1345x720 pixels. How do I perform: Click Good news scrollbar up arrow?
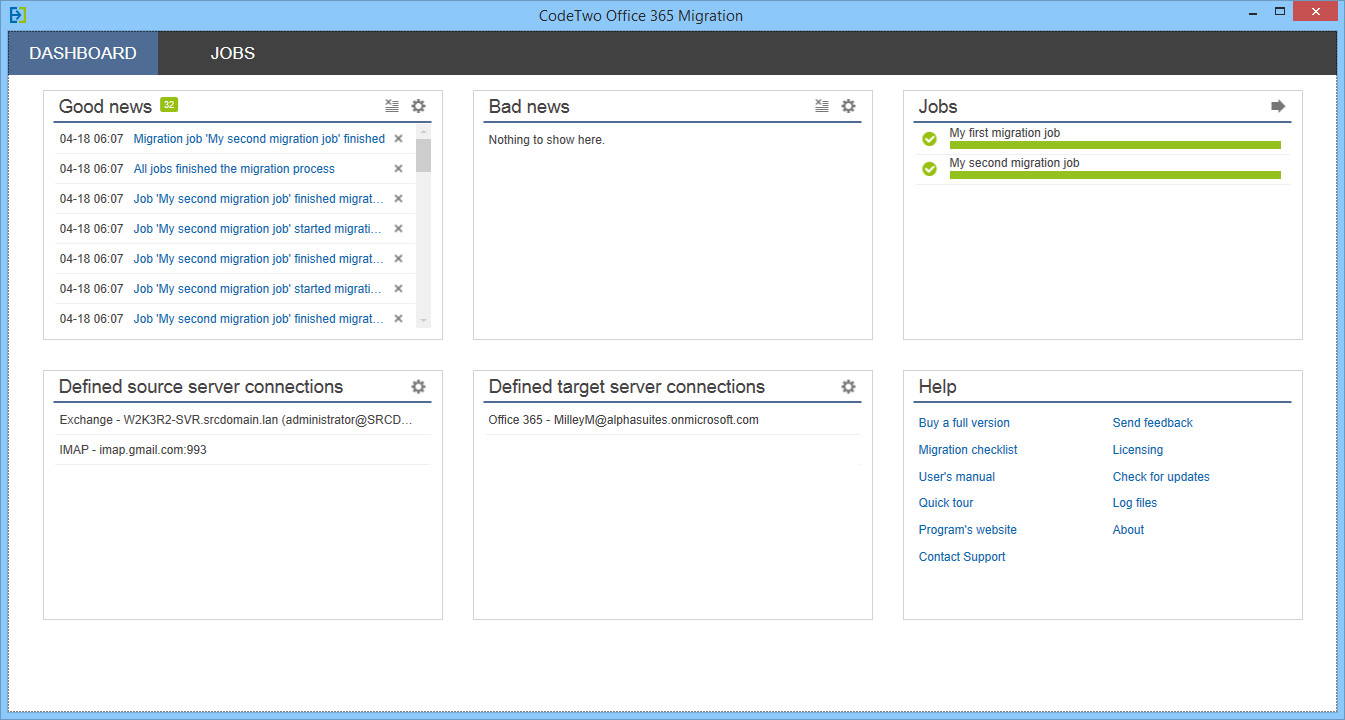(x=423, y=132)
